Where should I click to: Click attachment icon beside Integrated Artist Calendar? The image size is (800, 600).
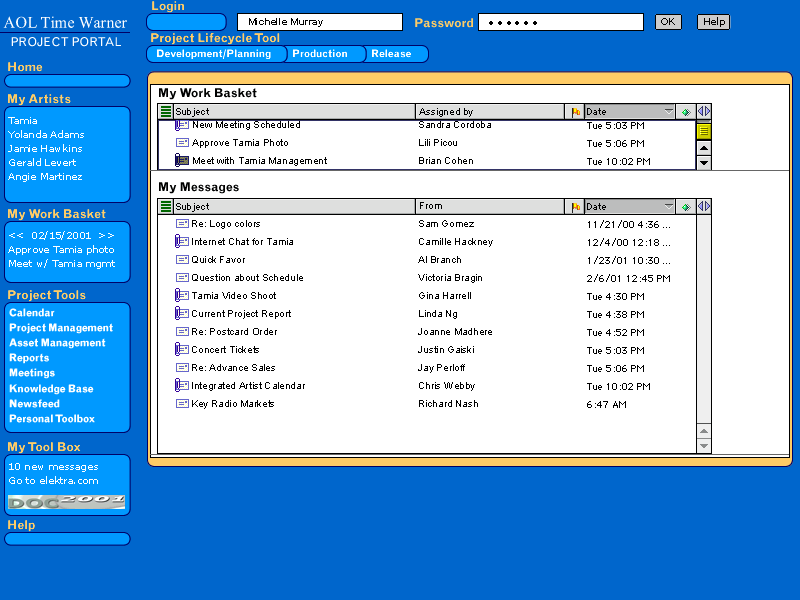(182, 385)
